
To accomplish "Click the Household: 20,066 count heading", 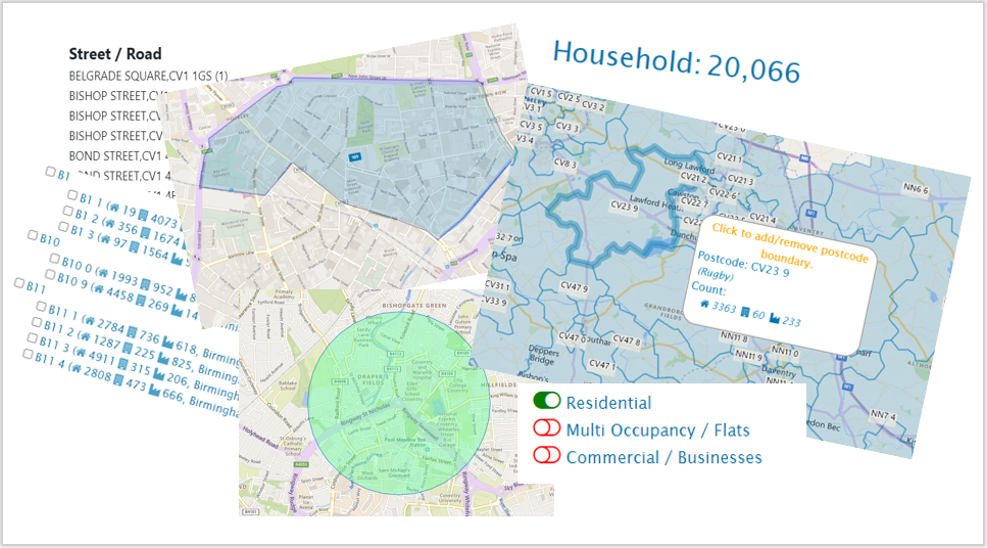I will [676, 61].
